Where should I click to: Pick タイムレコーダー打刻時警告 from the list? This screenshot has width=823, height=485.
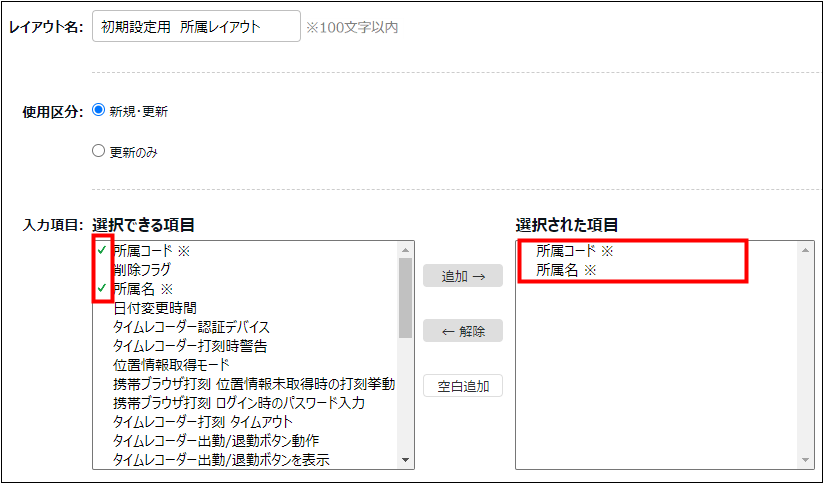(x=190, y=346)
